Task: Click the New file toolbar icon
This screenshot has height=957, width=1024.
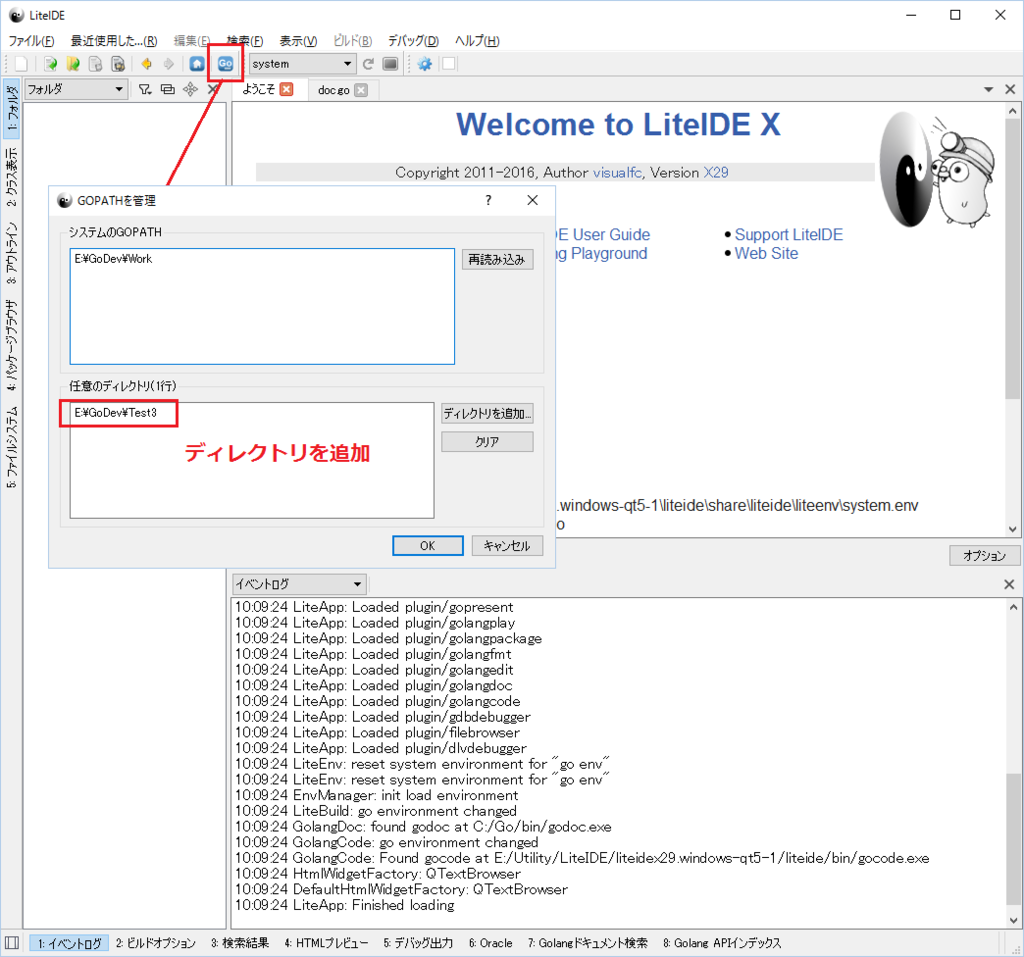Action: point(22,64)
